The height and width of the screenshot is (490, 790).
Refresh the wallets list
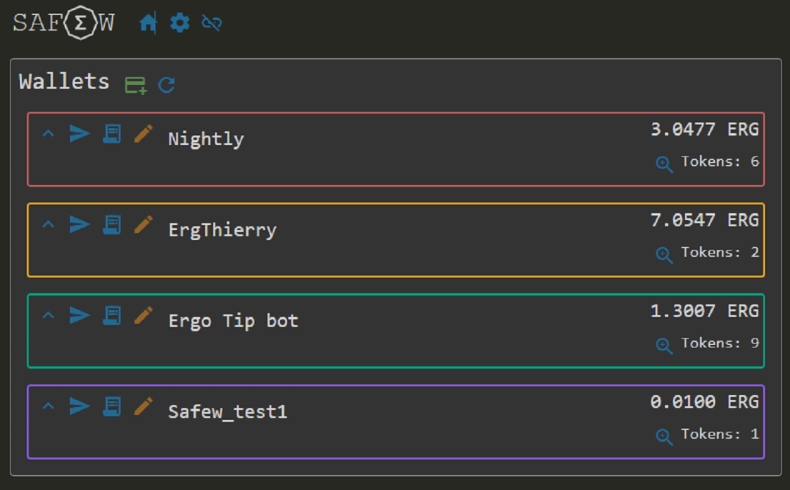click(x=167, y=85)
